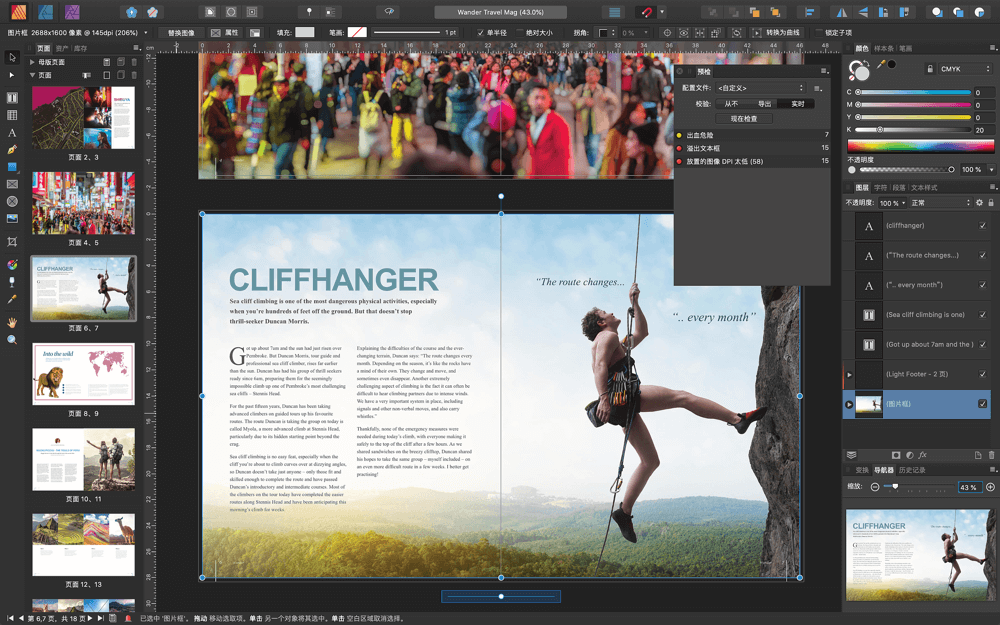Click the mask layer icon in Layers panel
The height and width of the screenshot is (625, 1000).
896,455
